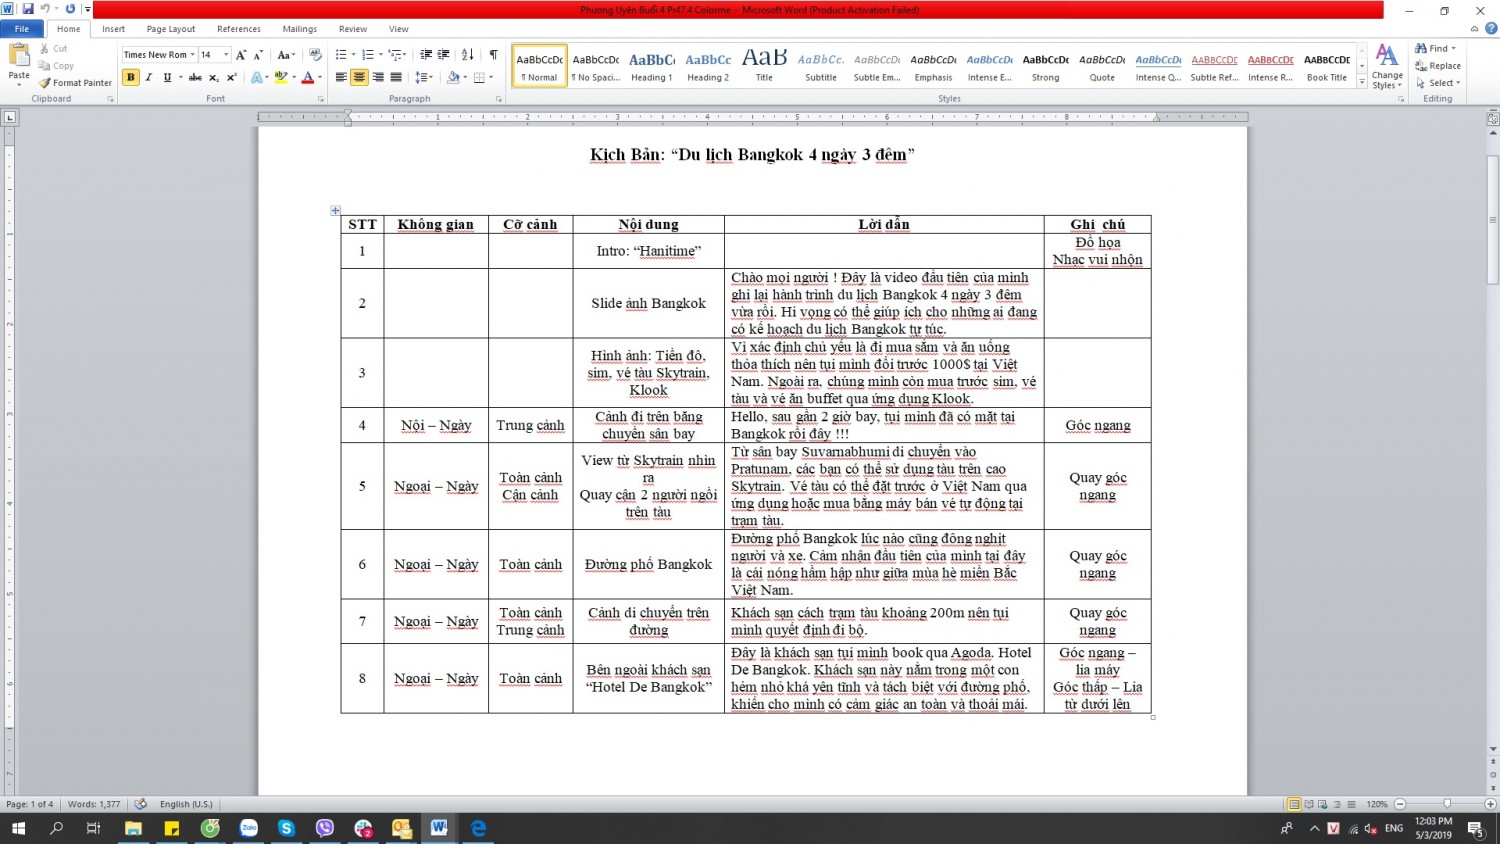
Task: Expand the Styles gallery more arrow
Action: (1362, 82)
